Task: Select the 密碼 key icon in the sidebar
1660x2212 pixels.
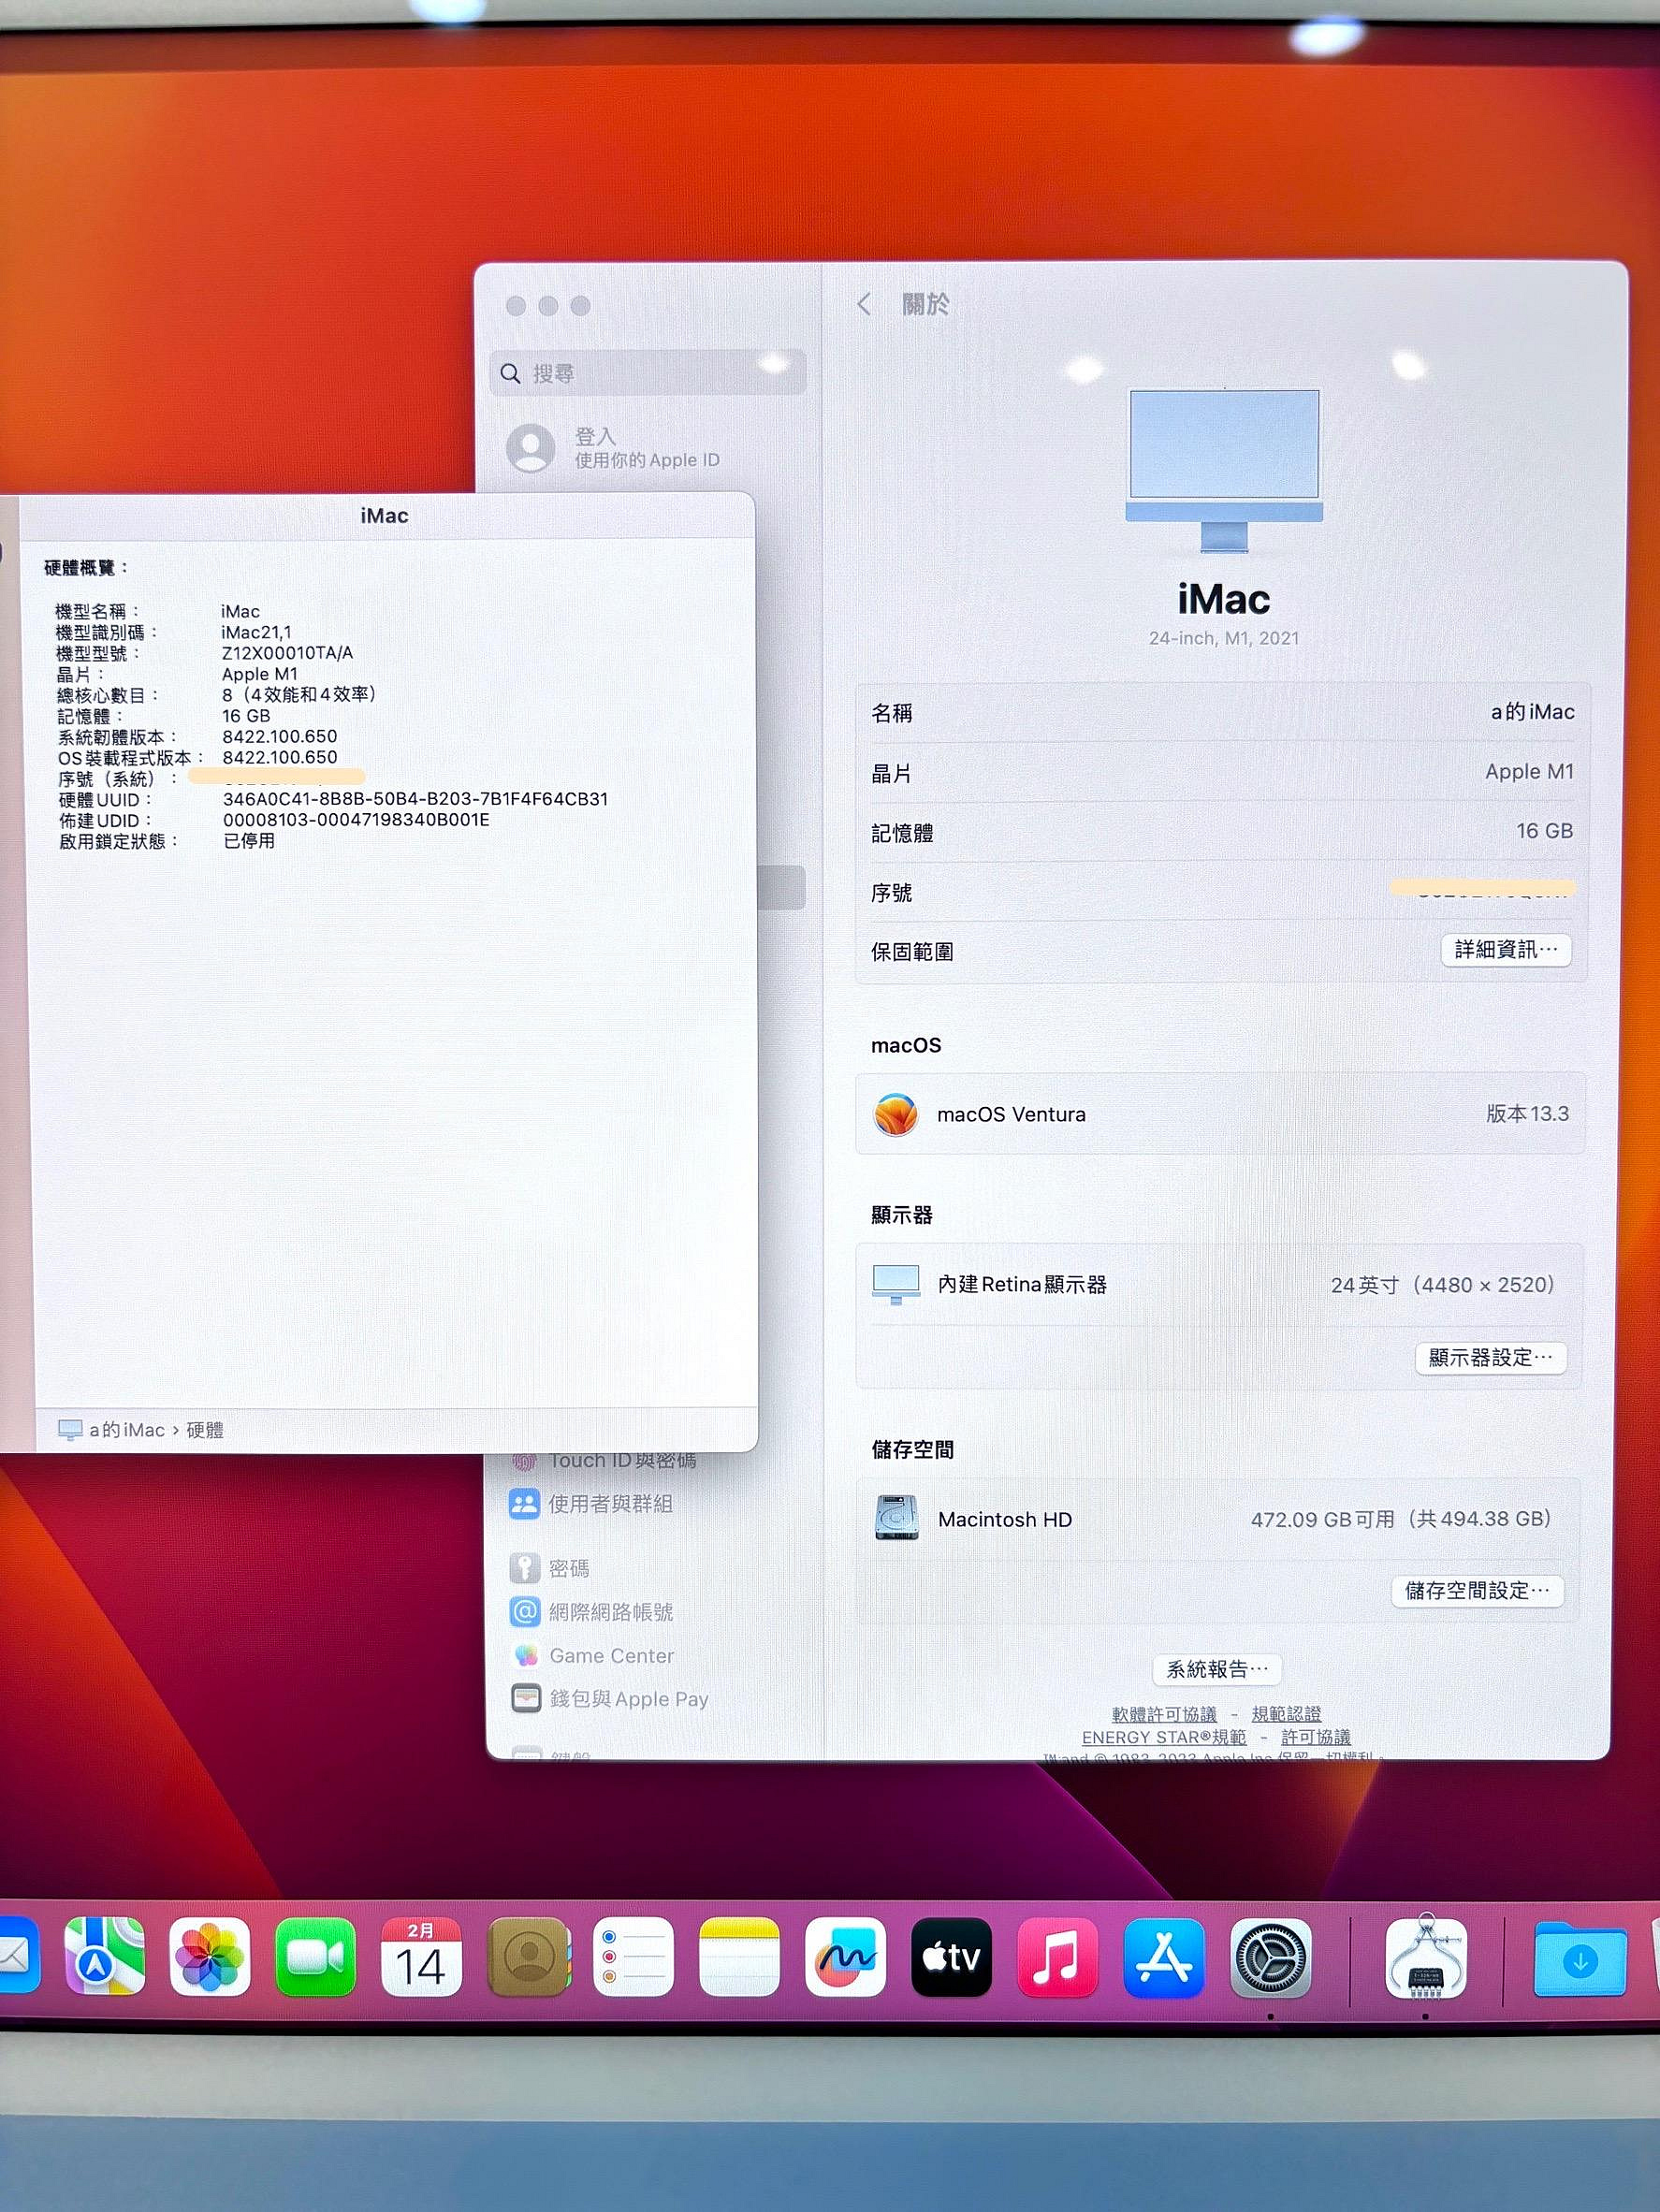Action: 524,1568
